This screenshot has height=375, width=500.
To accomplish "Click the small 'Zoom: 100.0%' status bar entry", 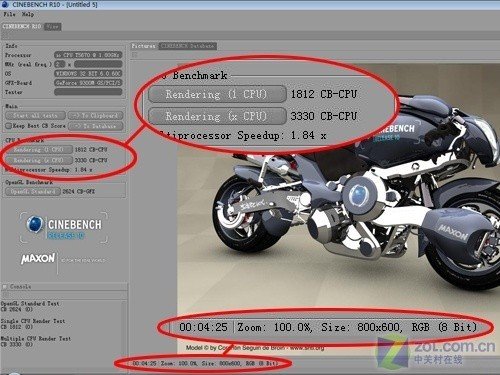I will (x=179, y=363).
